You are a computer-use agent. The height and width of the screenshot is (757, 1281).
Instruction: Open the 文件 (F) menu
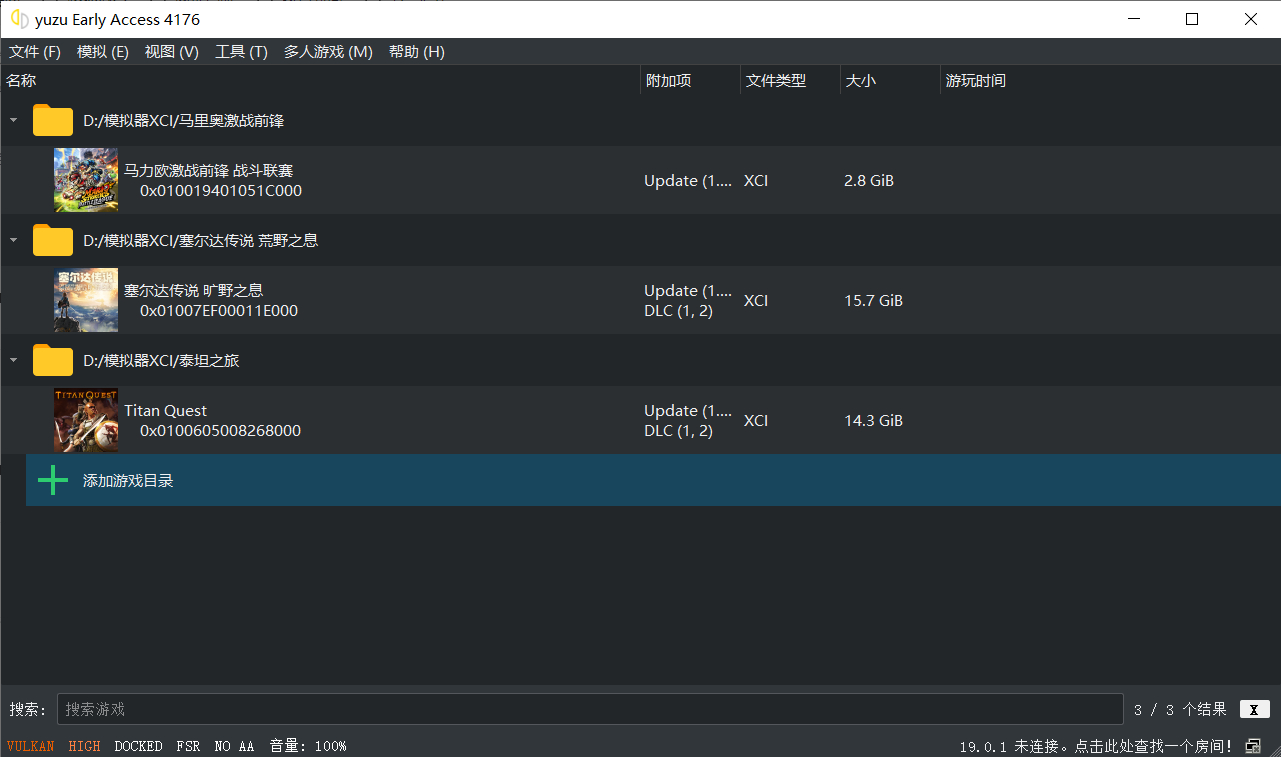(35, 52)
